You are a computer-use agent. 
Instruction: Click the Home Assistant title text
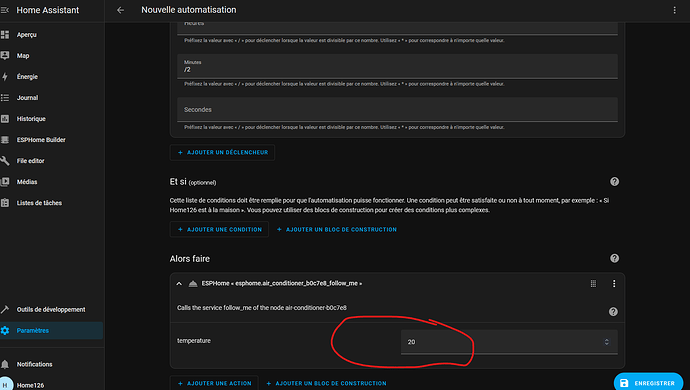(48, 10)
